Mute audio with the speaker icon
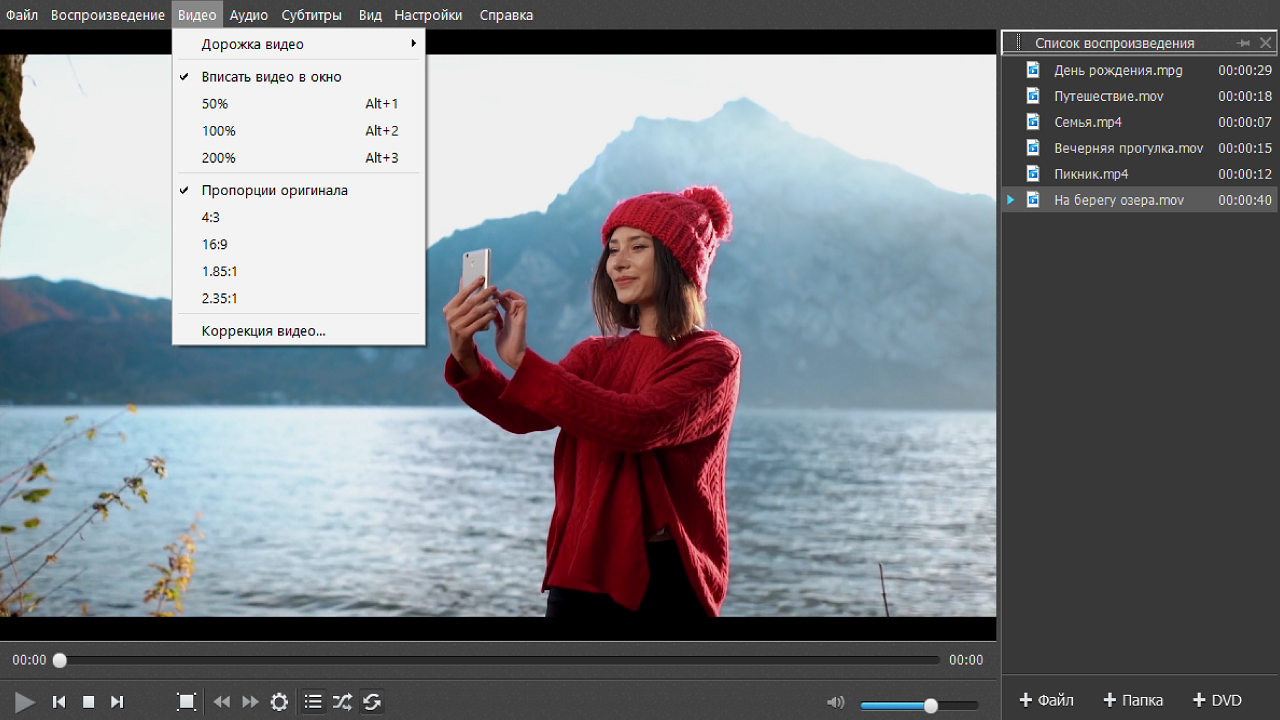This screenshot has width=1280, height=720. pos(836,703)
